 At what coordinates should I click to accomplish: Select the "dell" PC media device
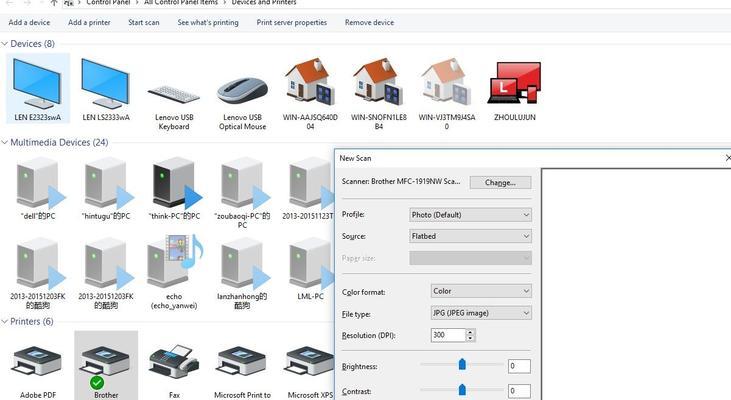(38, 189)
